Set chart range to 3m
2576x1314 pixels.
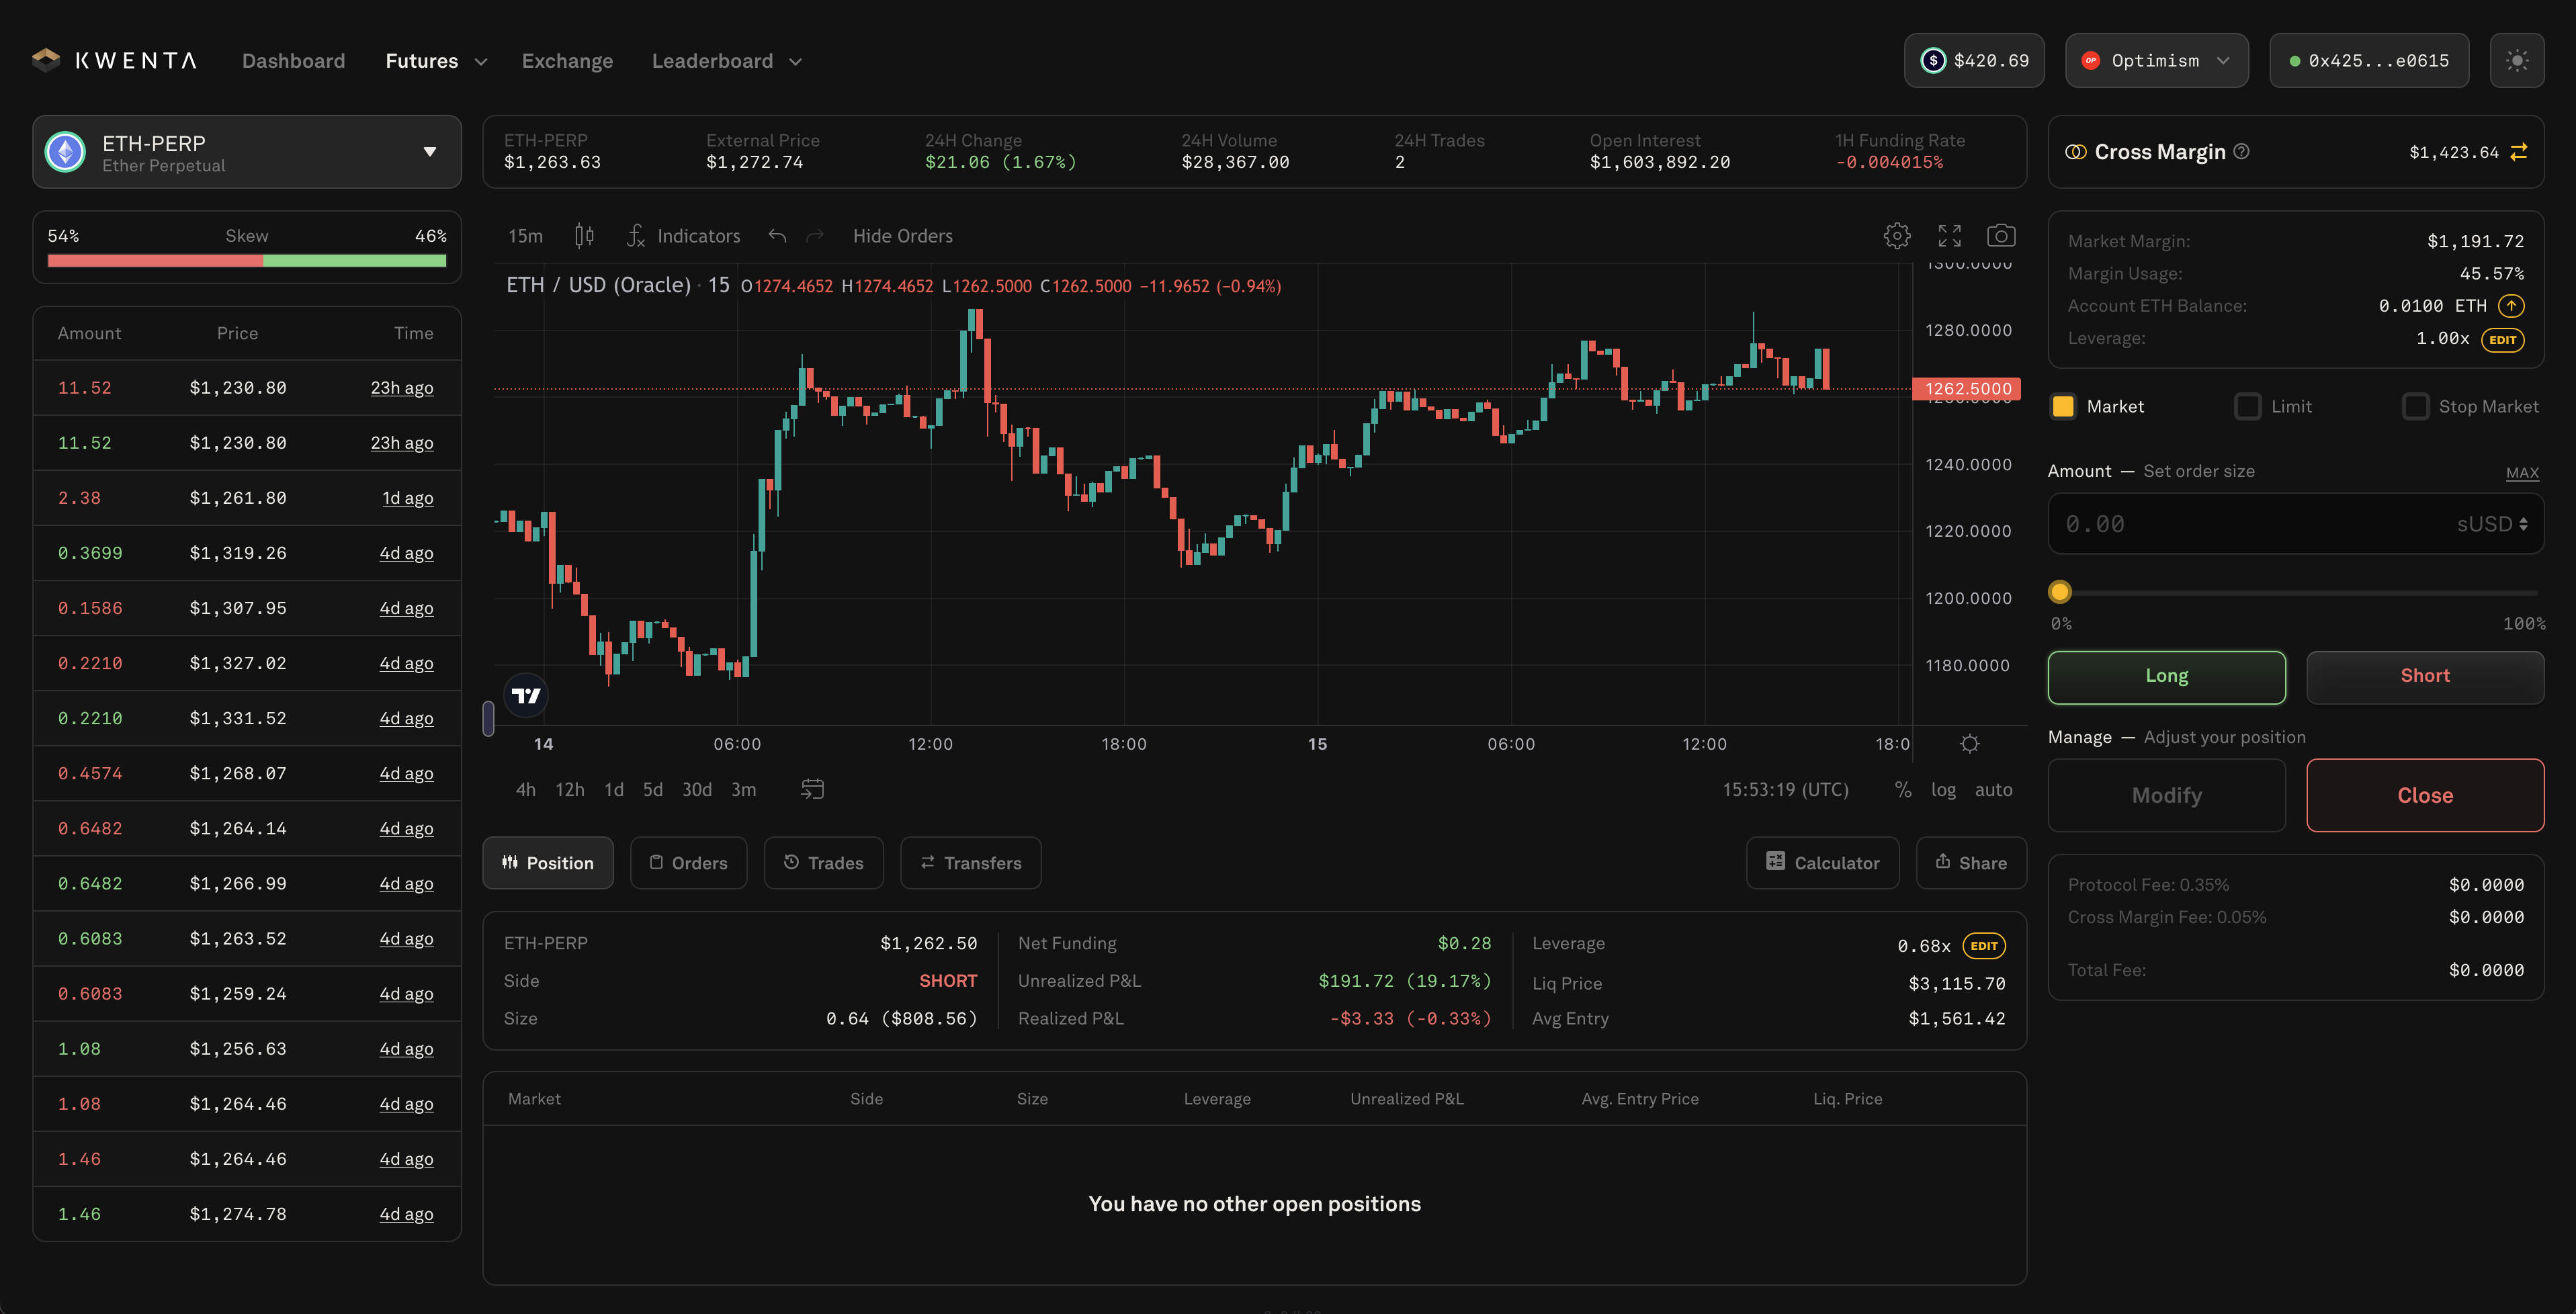tap(743, 789)
